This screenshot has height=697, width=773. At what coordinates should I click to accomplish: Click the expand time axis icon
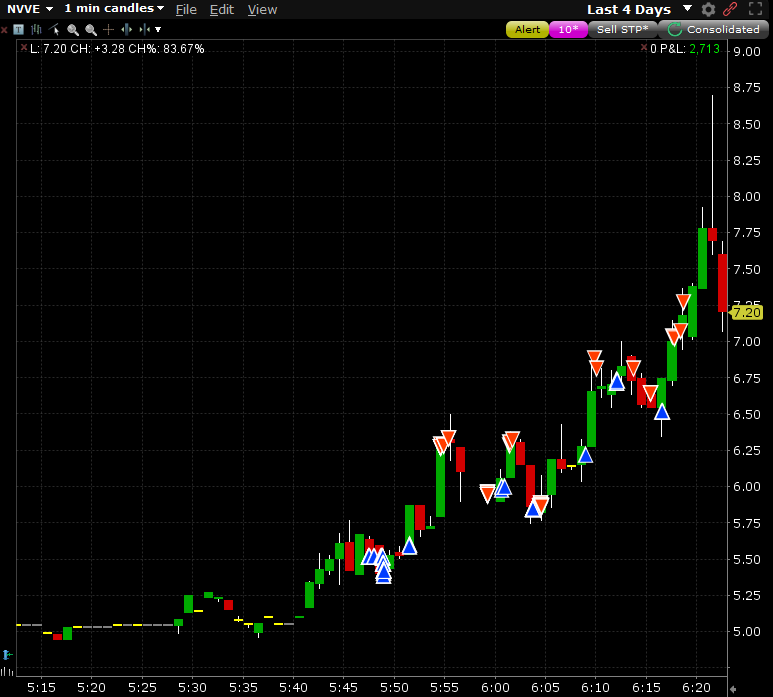pos(127,30)
